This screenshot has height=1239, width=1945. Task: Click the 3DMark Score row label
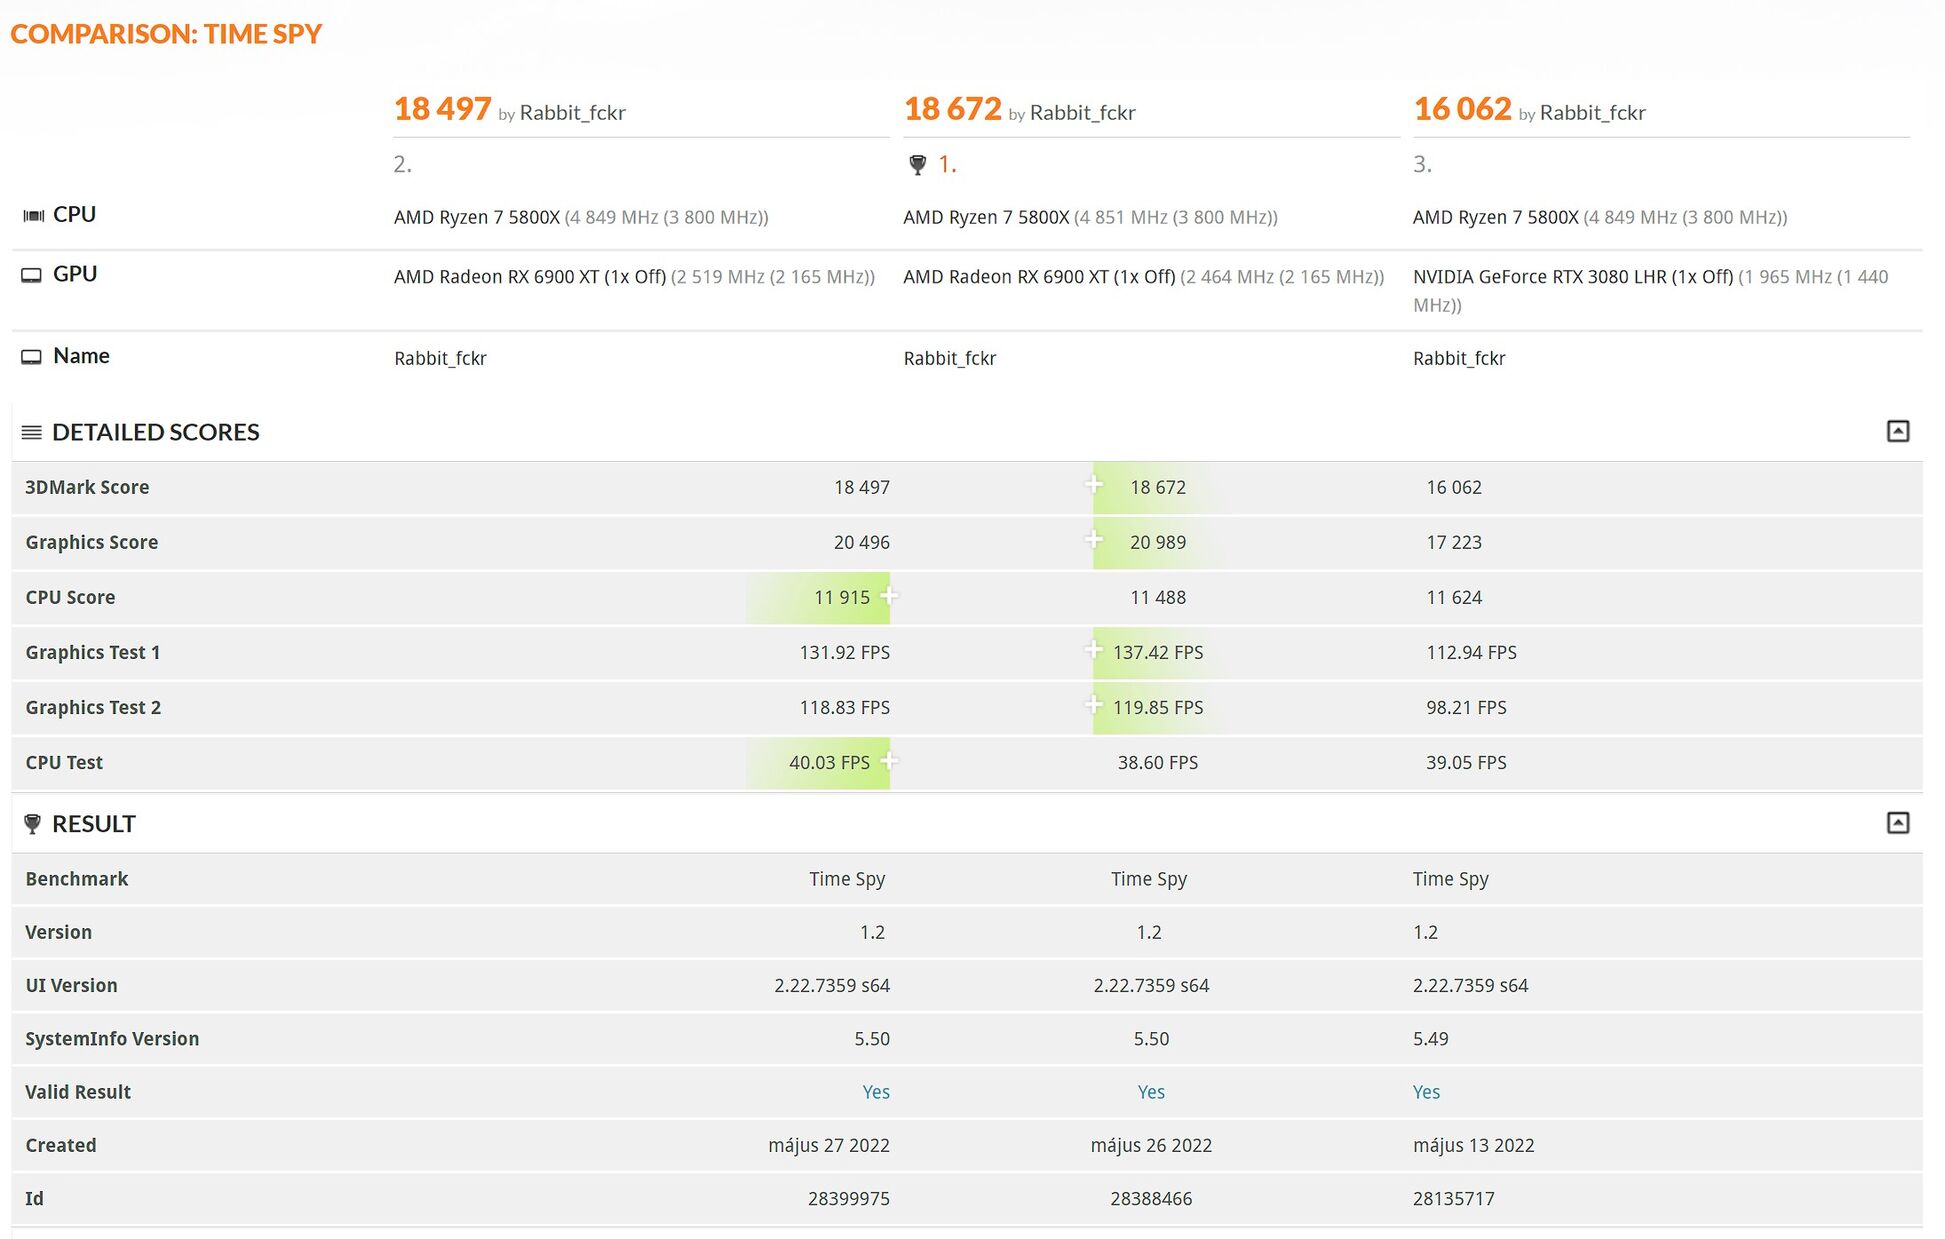point(87,487)
